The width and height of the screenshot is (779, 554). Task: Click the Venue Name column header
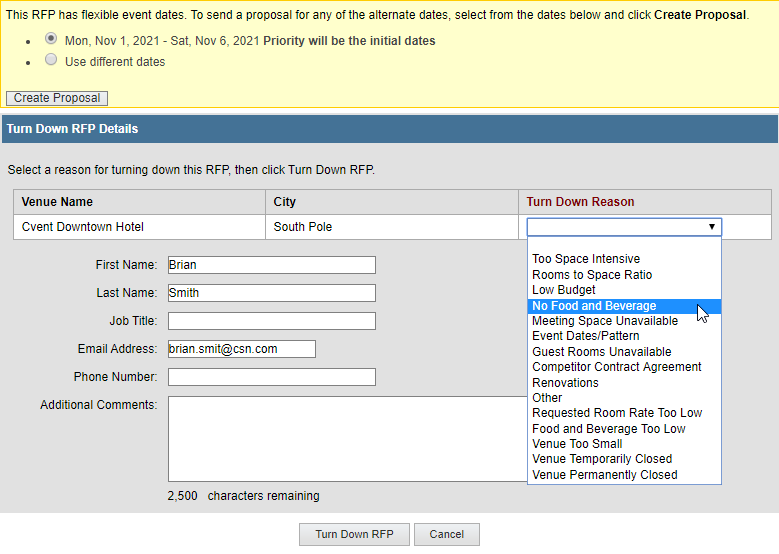(139, 202)
